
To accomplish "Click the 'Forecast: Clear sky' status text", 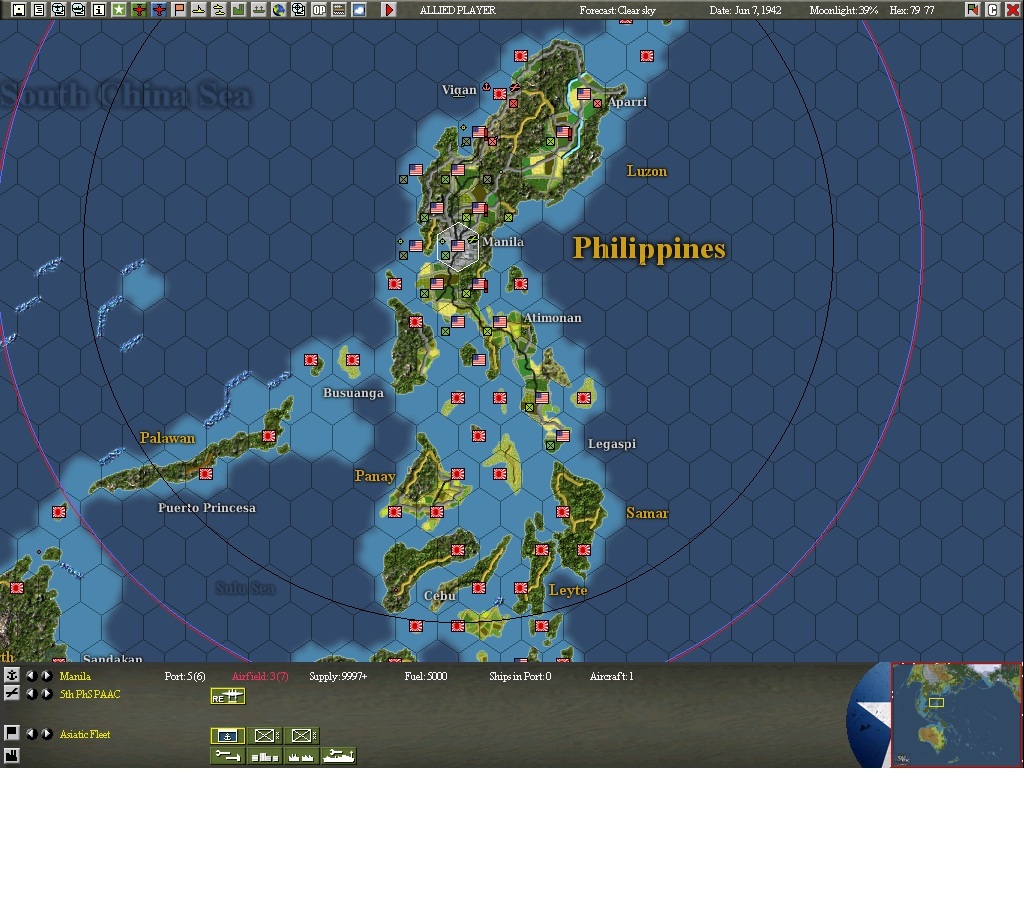I will coord(617,10).
